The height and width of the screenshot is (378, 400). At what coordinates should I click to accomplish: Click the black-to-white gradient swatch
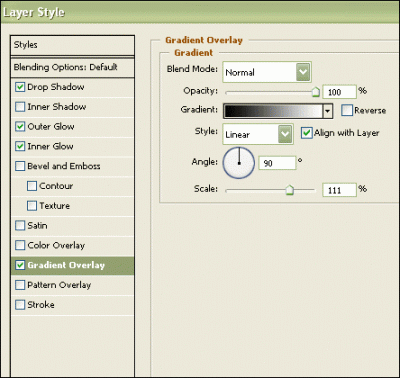[273, 111]
